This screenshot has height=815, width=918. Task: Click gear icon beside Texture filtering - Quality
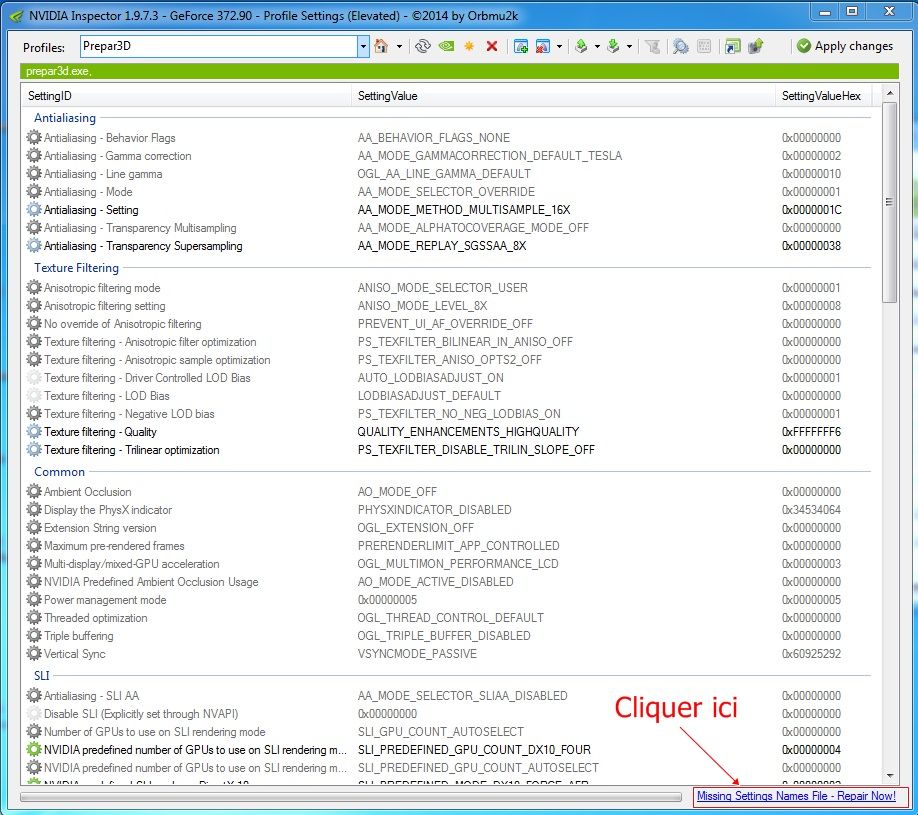pyautogui.click(x=34, y=432)
